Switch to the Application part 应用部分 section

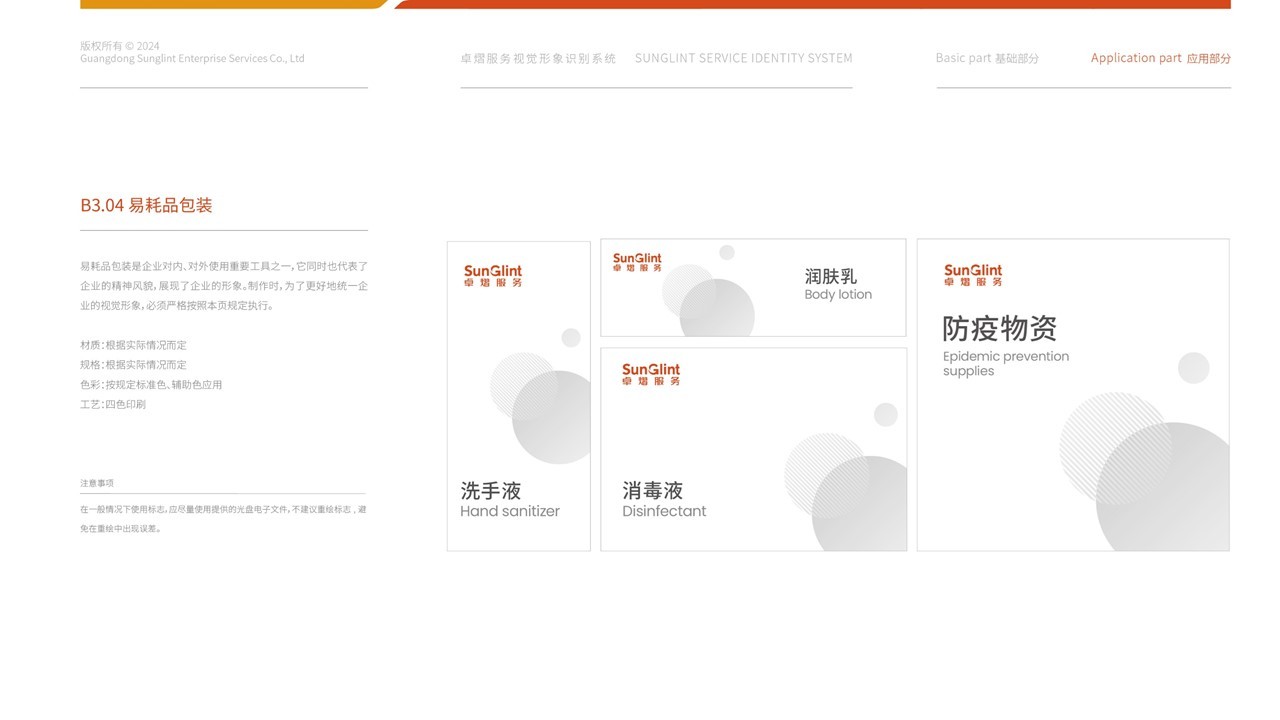pyautogui.click(x=1161, y=57)
